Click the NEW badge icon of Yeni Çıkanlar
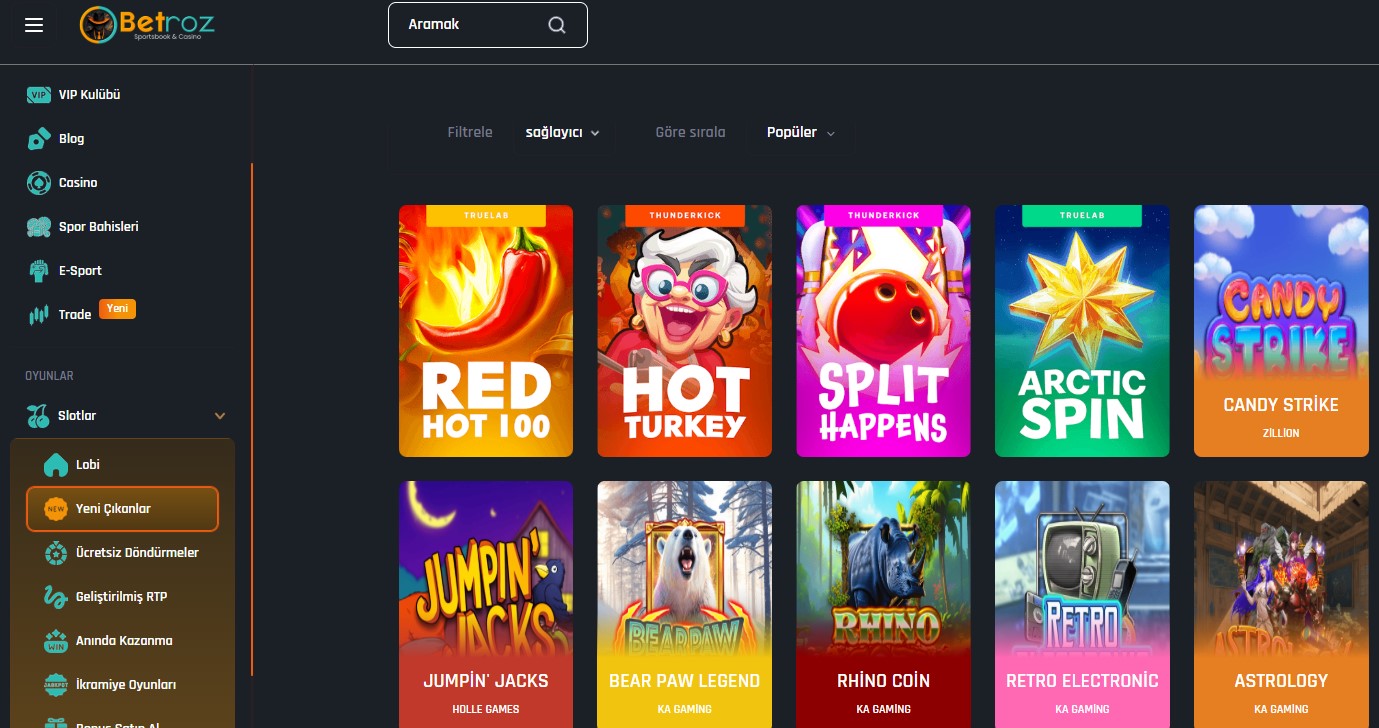 click(x=56, y=509)
